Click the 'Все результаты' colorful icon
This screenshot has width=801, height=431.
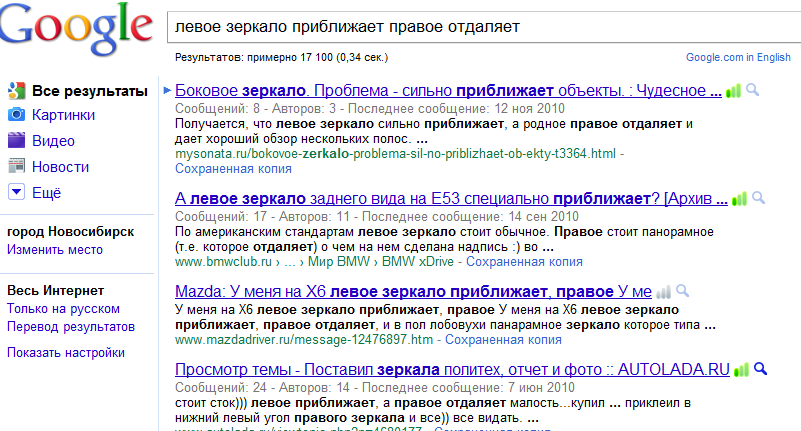pos(16,91)
